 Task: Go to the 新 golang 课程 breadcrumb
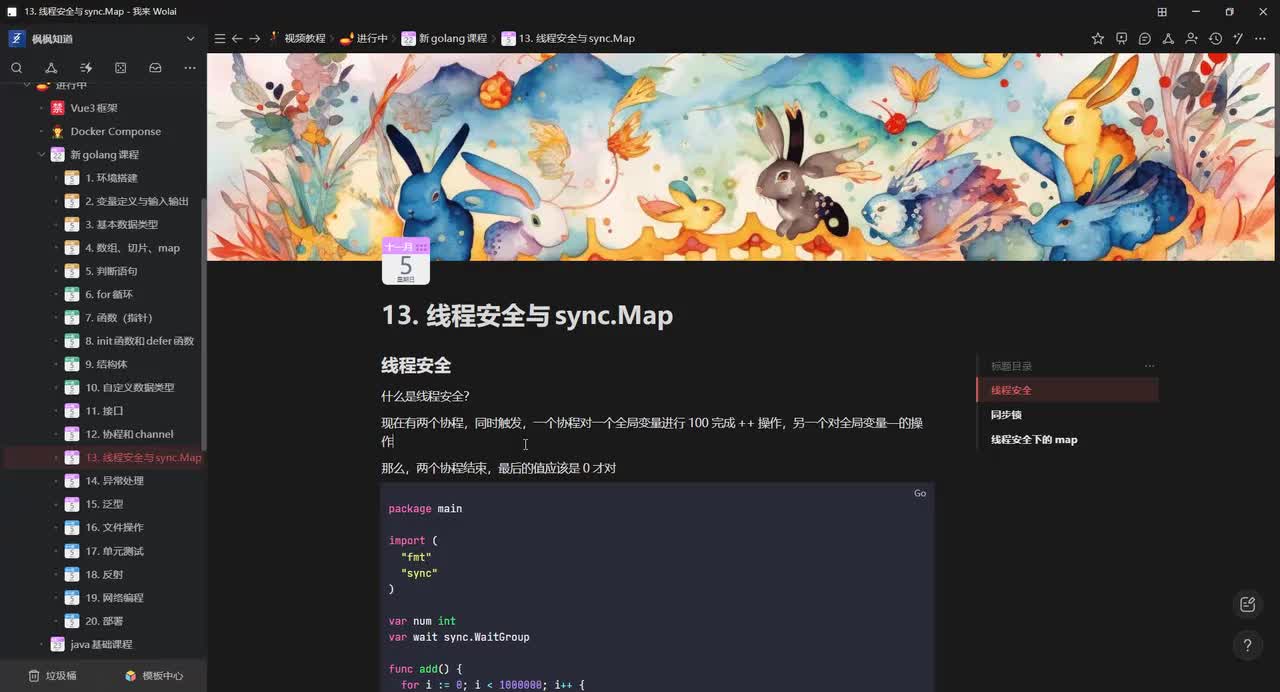click(444, 38)
